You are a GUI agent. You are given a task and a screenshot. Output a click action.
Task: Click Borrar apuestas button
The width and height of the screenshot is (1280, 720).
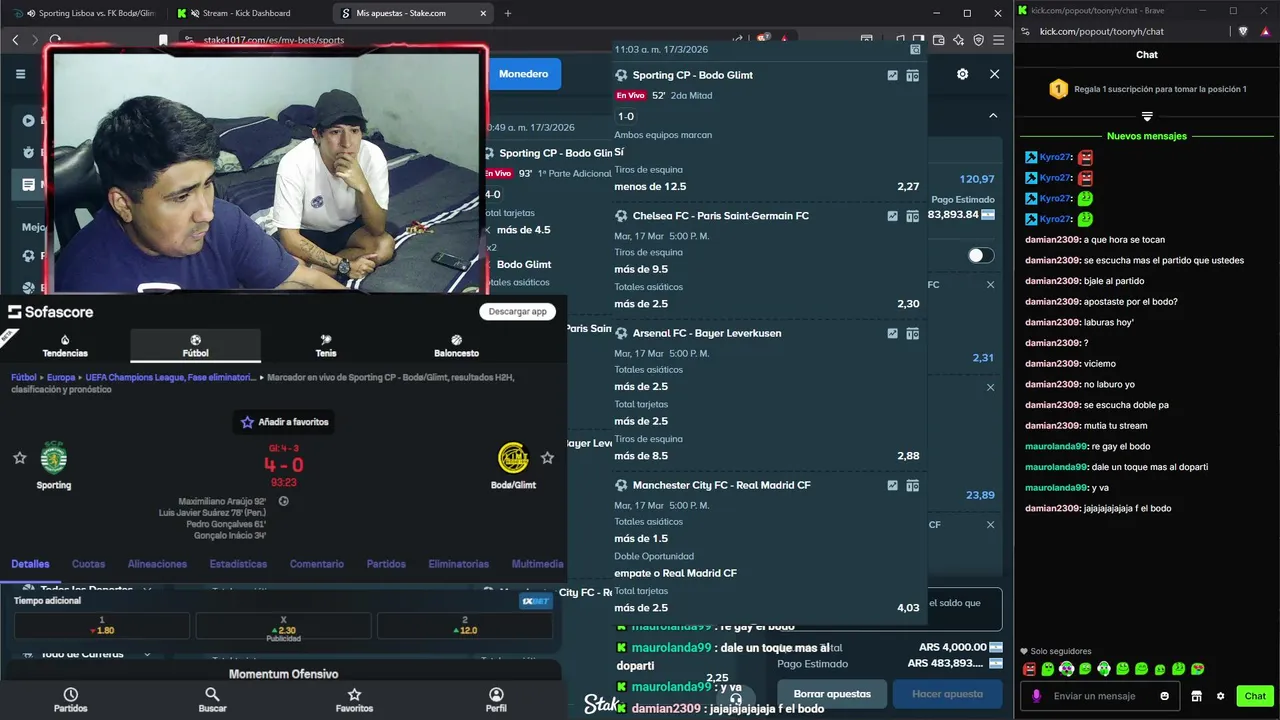coord(832,693)
